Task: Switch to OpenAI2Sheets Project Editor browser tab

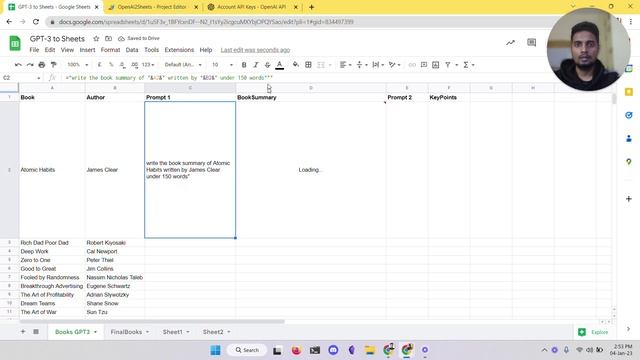Action: 152,7
